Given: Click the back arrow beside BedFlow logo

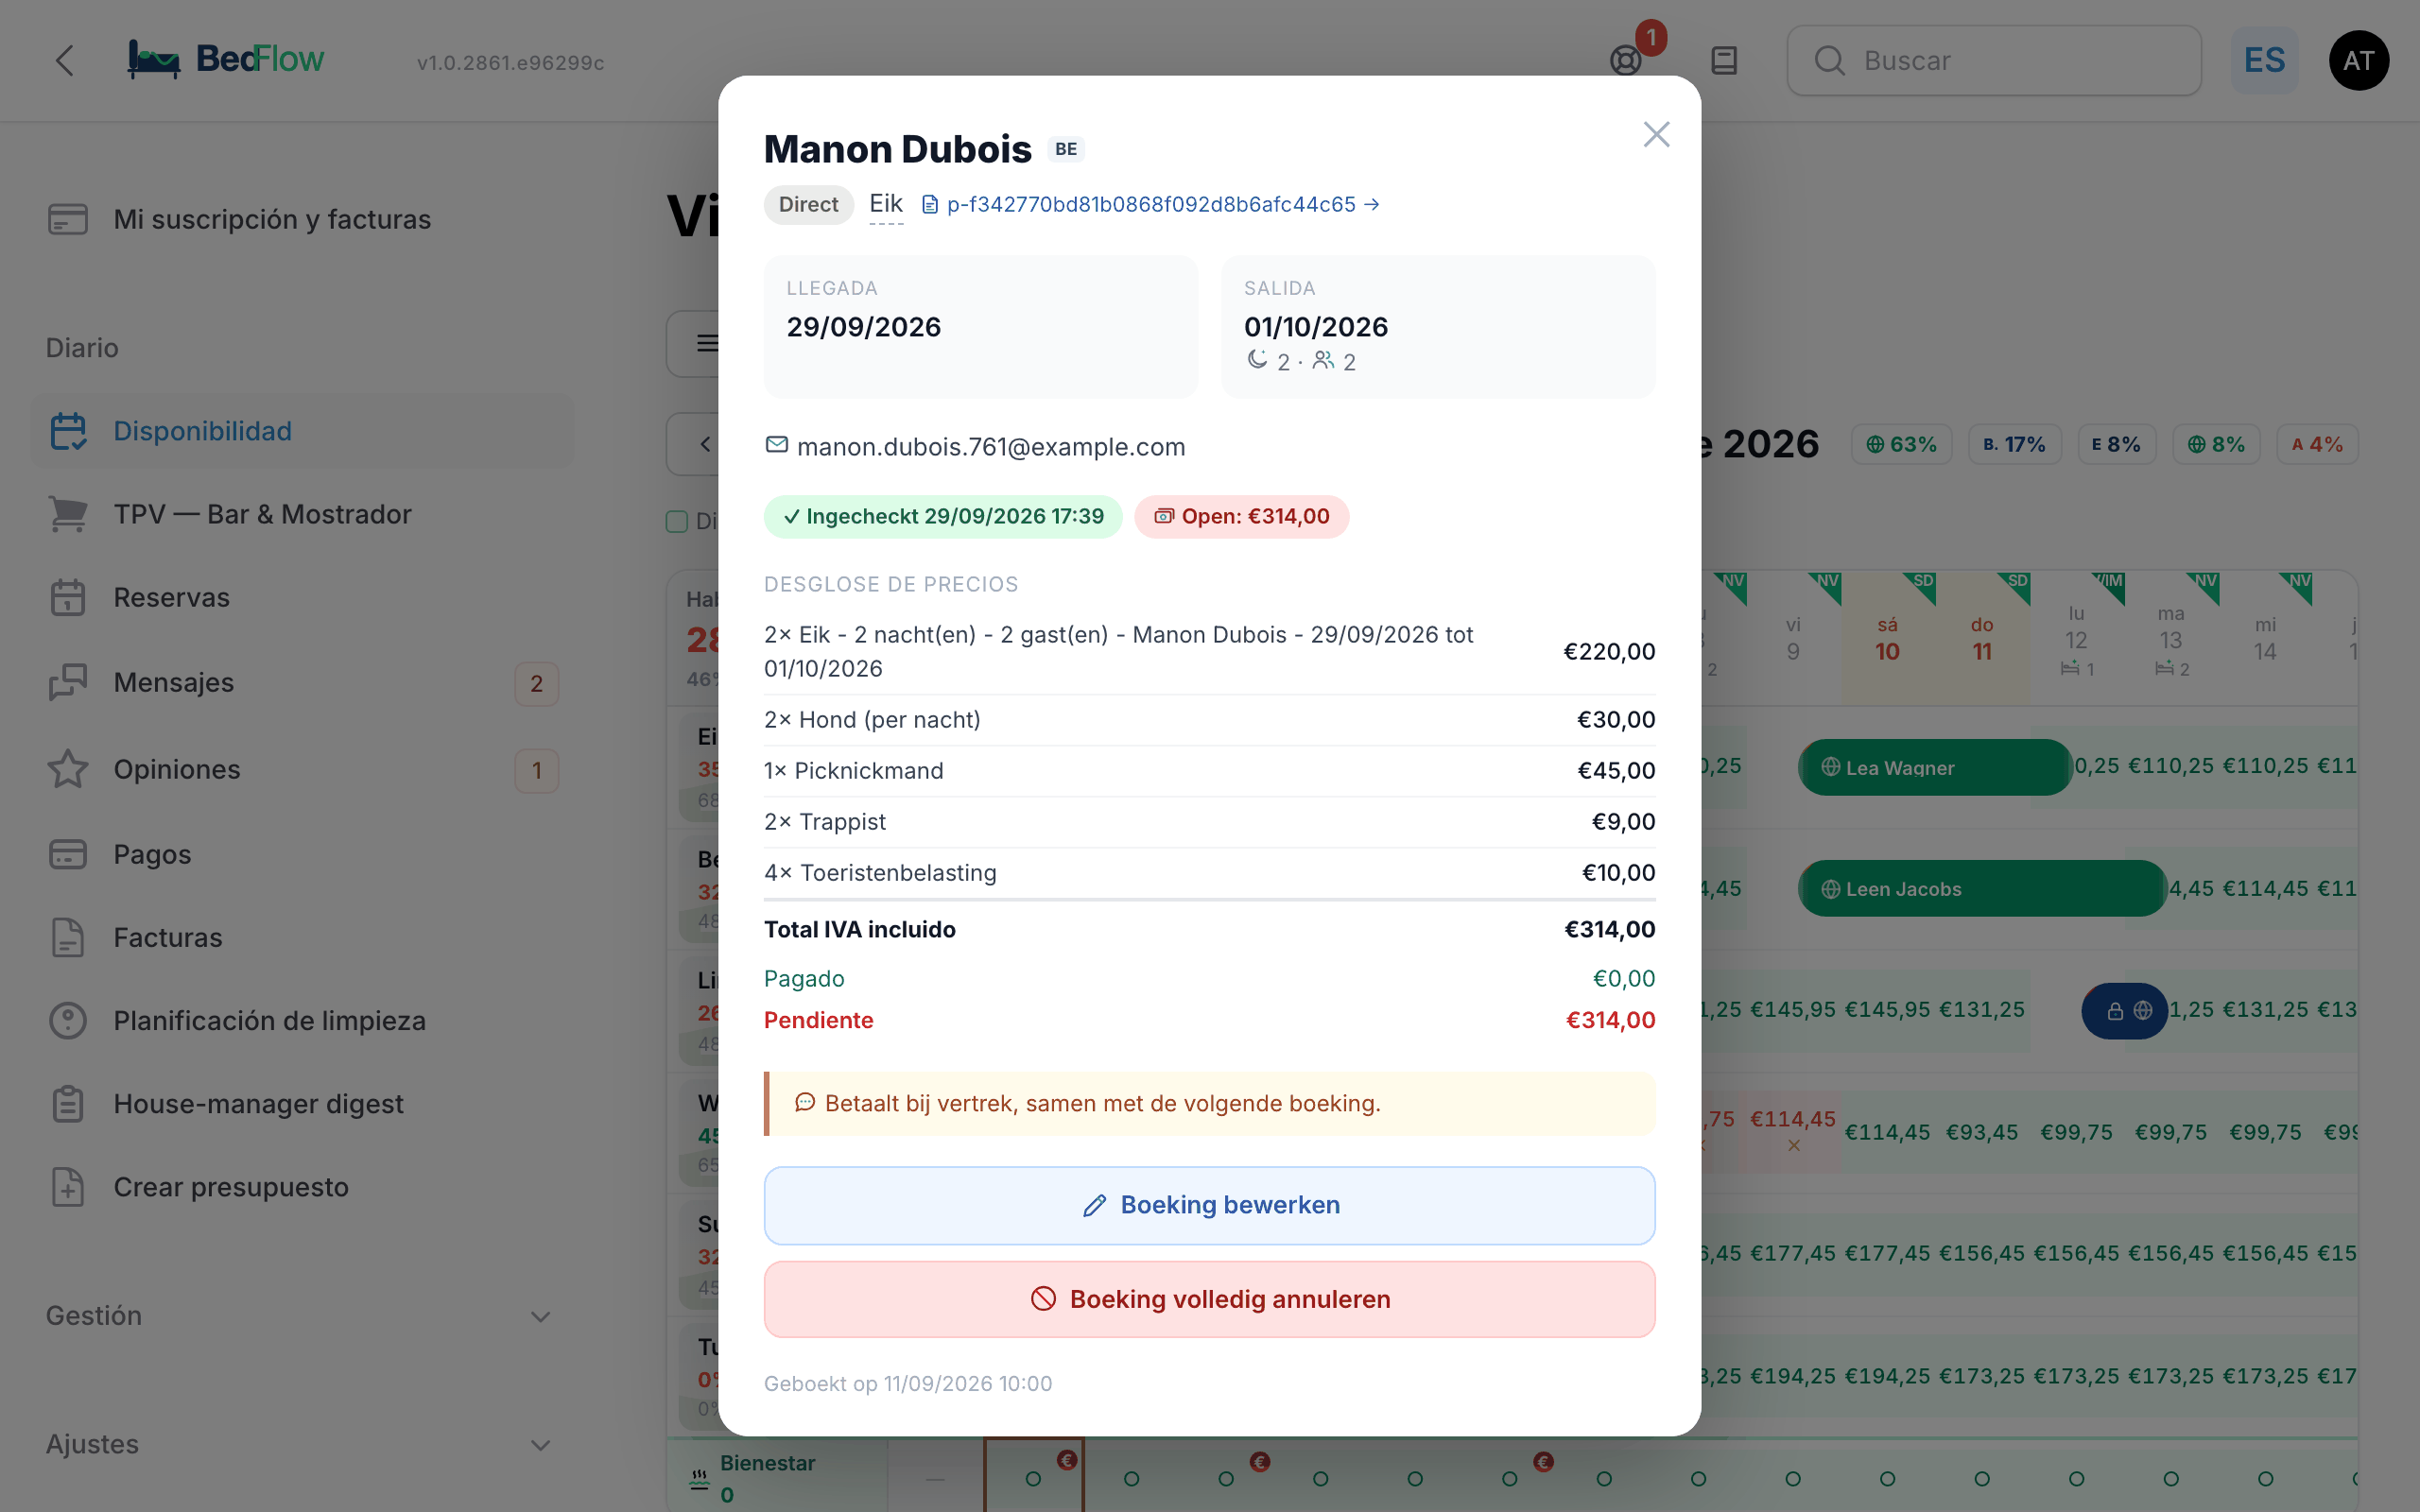Looking at the screenshot, I should tap(64, 60).
